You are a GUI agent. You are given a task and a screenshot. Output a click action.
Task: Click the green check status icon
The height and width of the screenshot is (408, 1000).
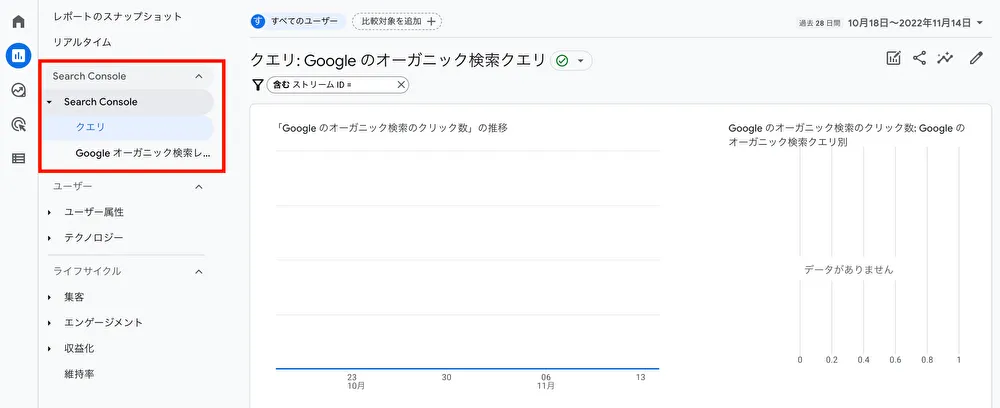tap(562, 61)
